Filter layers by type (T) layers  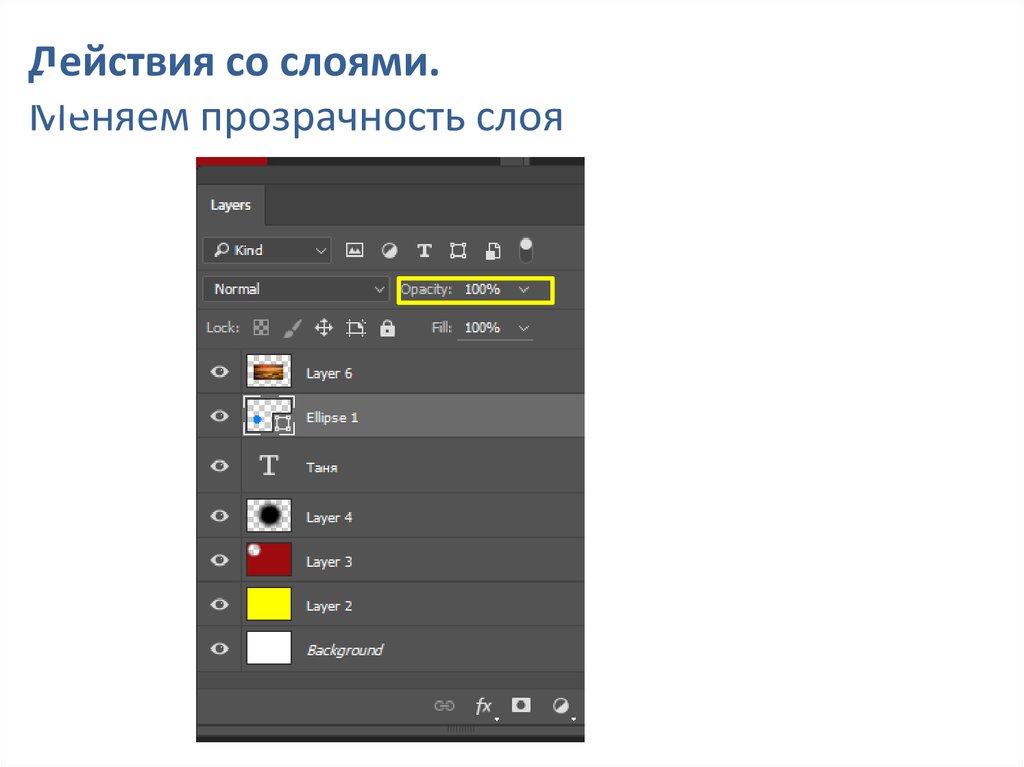tap(424, 250)
